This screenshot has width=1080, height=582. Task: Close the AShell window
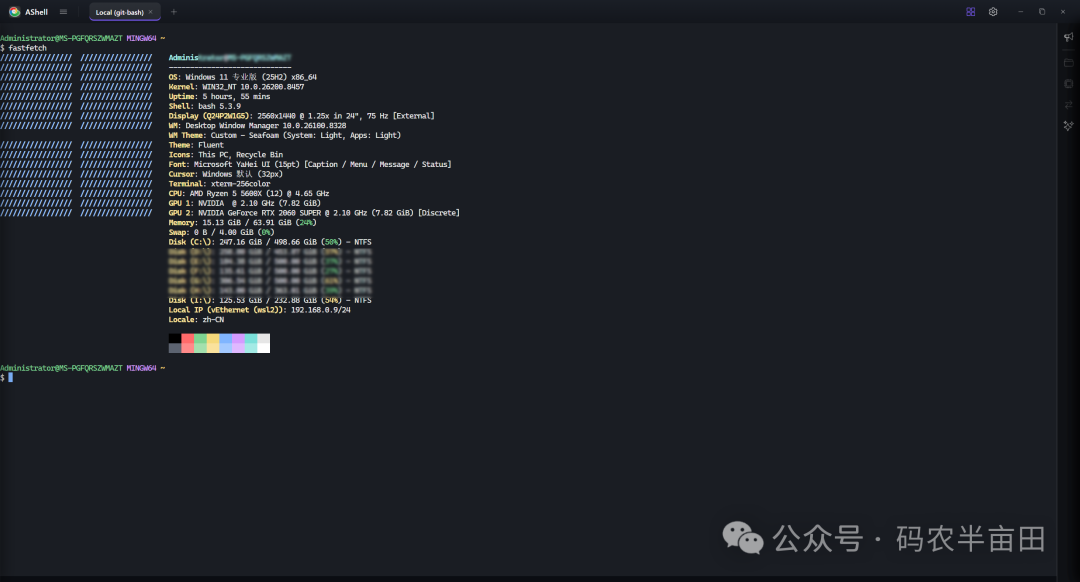[1063, 12]
